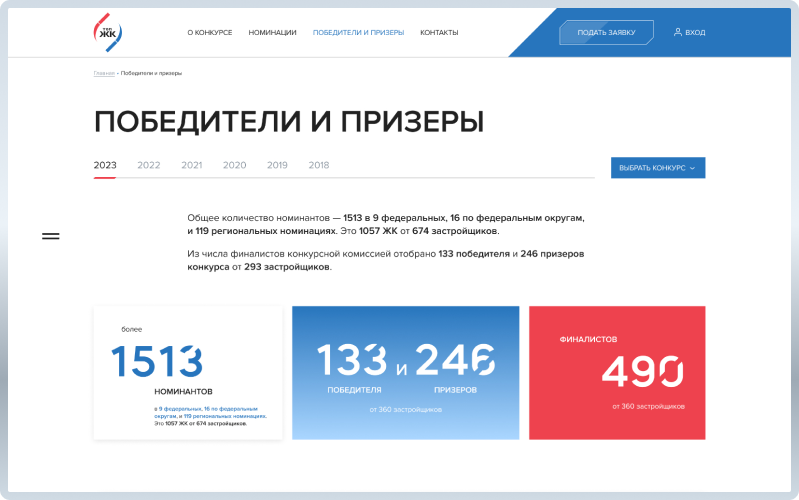The image size is (799, 500).
Task: Expand the Выбрать конкурс dropdown
Action: [x=657, y=167]
